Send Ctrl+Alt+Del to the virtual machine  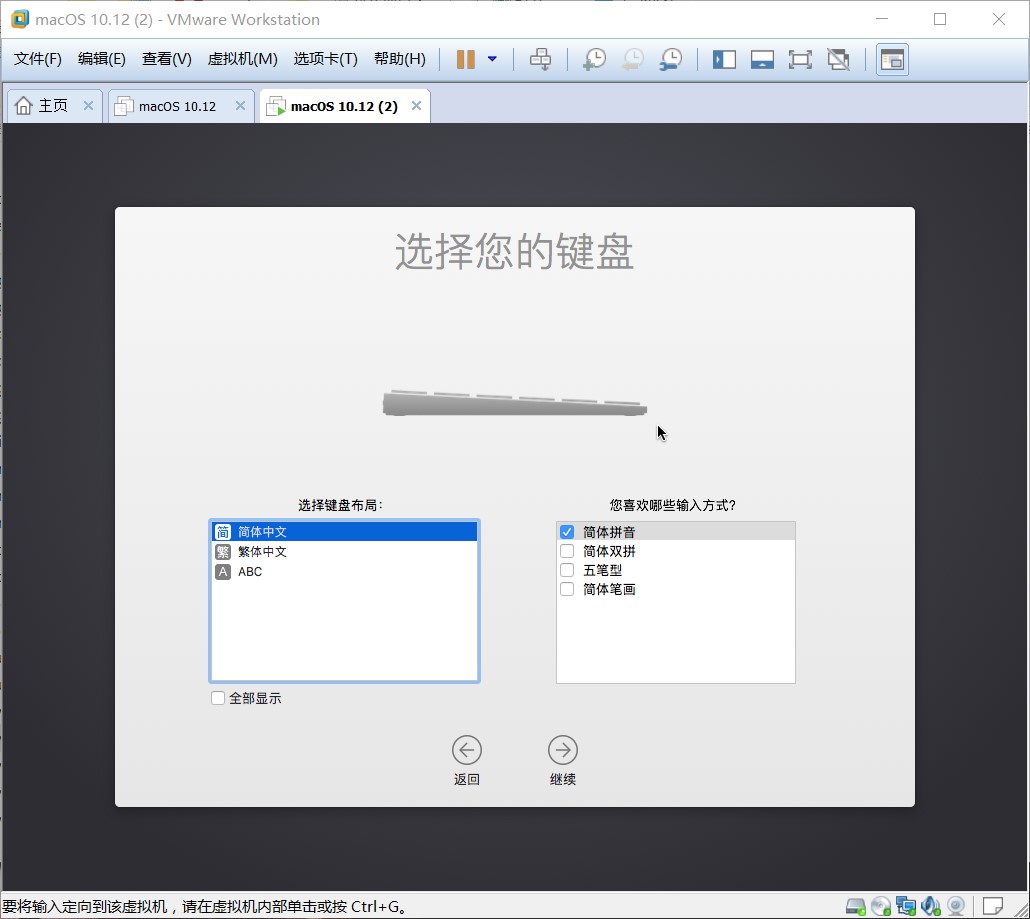pos(540,59)
